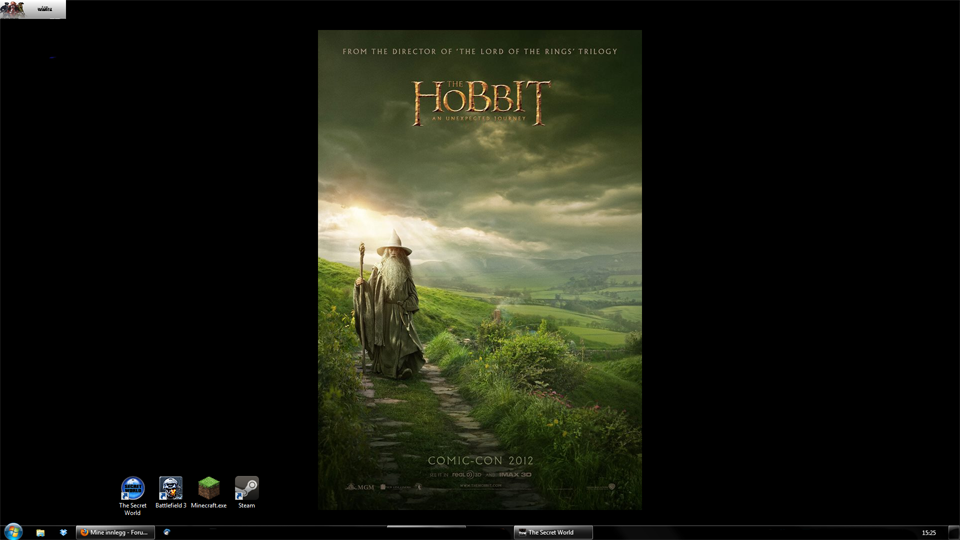
Task: Click the 15:25 taskbar clock
Action: coord(929,533)
